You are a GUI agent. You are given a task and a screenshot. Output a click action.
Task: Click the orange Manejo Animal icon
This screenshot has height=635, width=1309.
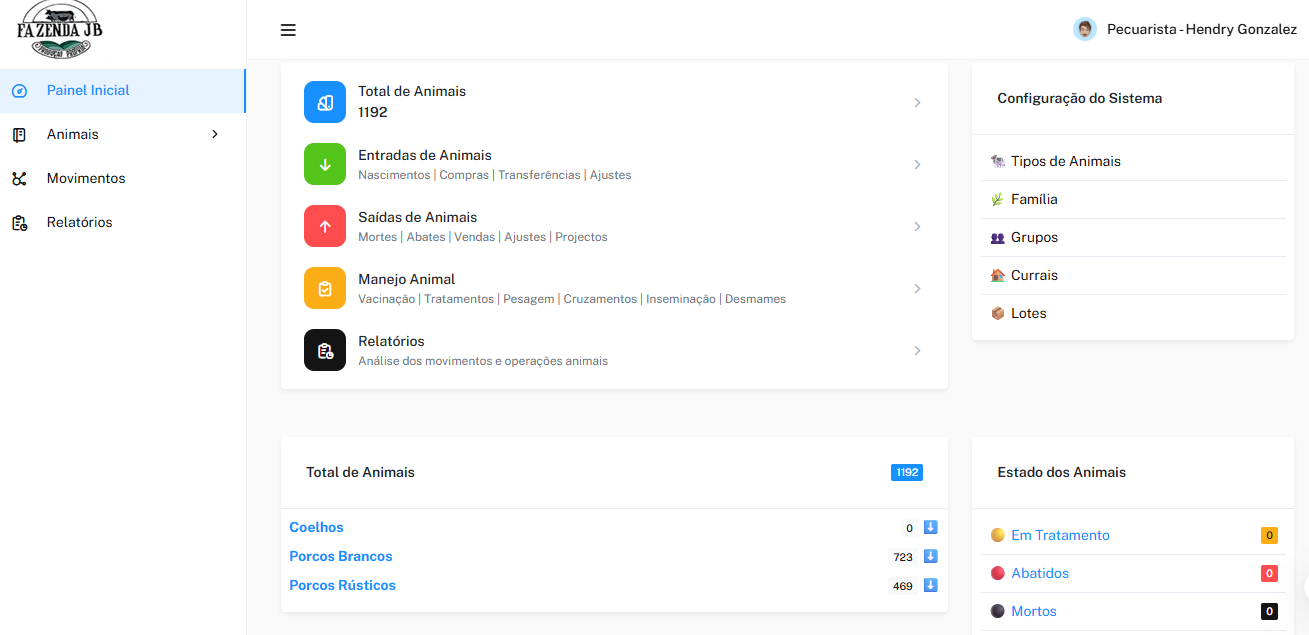pos(325,288)
